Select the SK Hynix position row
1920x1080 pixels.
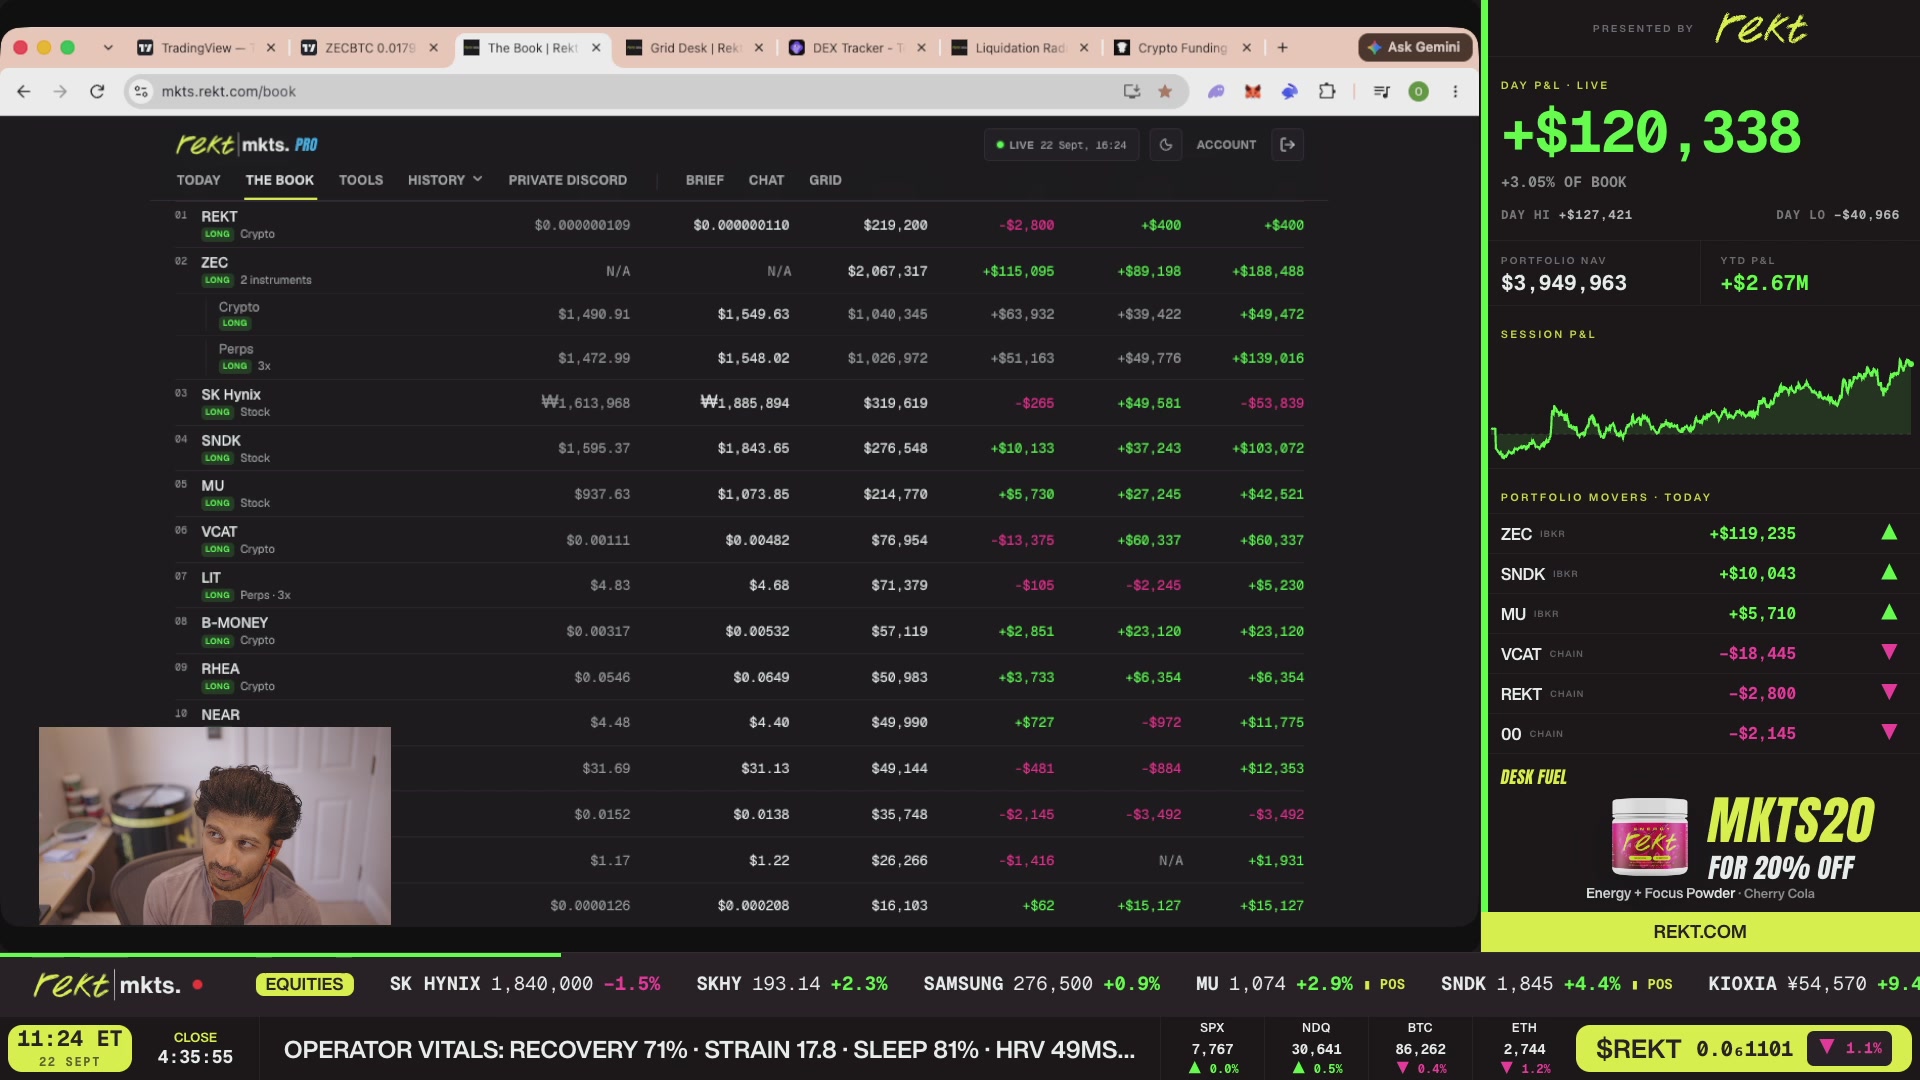[740, 403]
